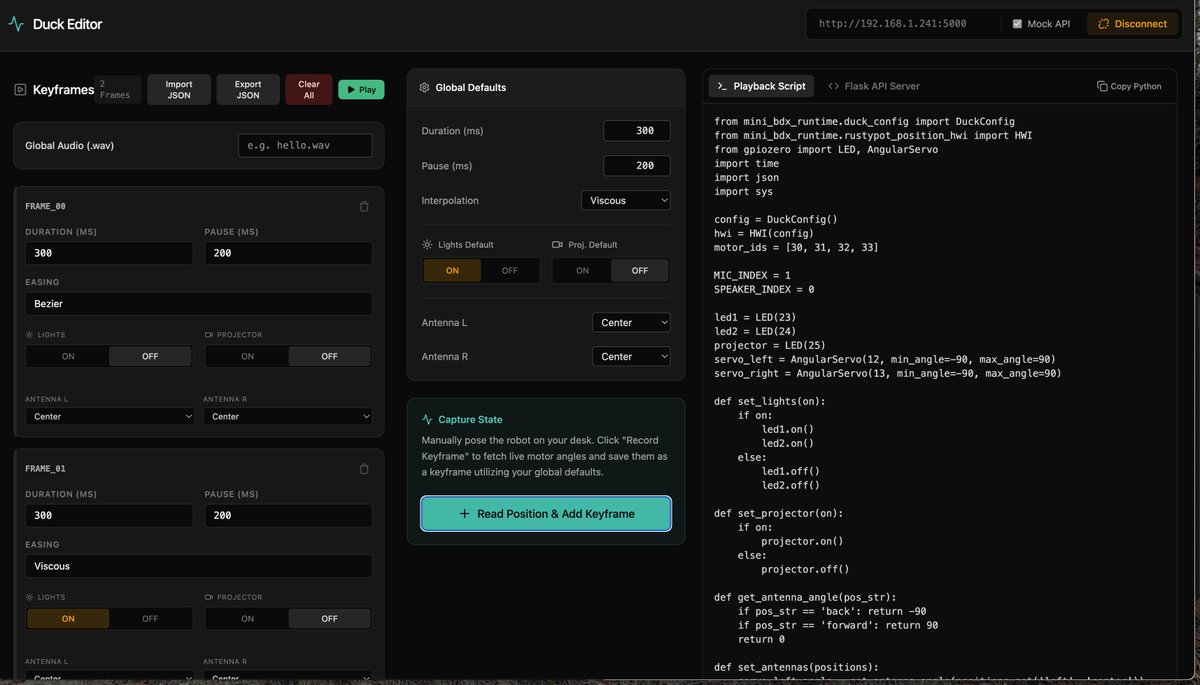Click FRAME_00 Duration input field
This screenshot has width=1200, height=685.
pos(109,253)
